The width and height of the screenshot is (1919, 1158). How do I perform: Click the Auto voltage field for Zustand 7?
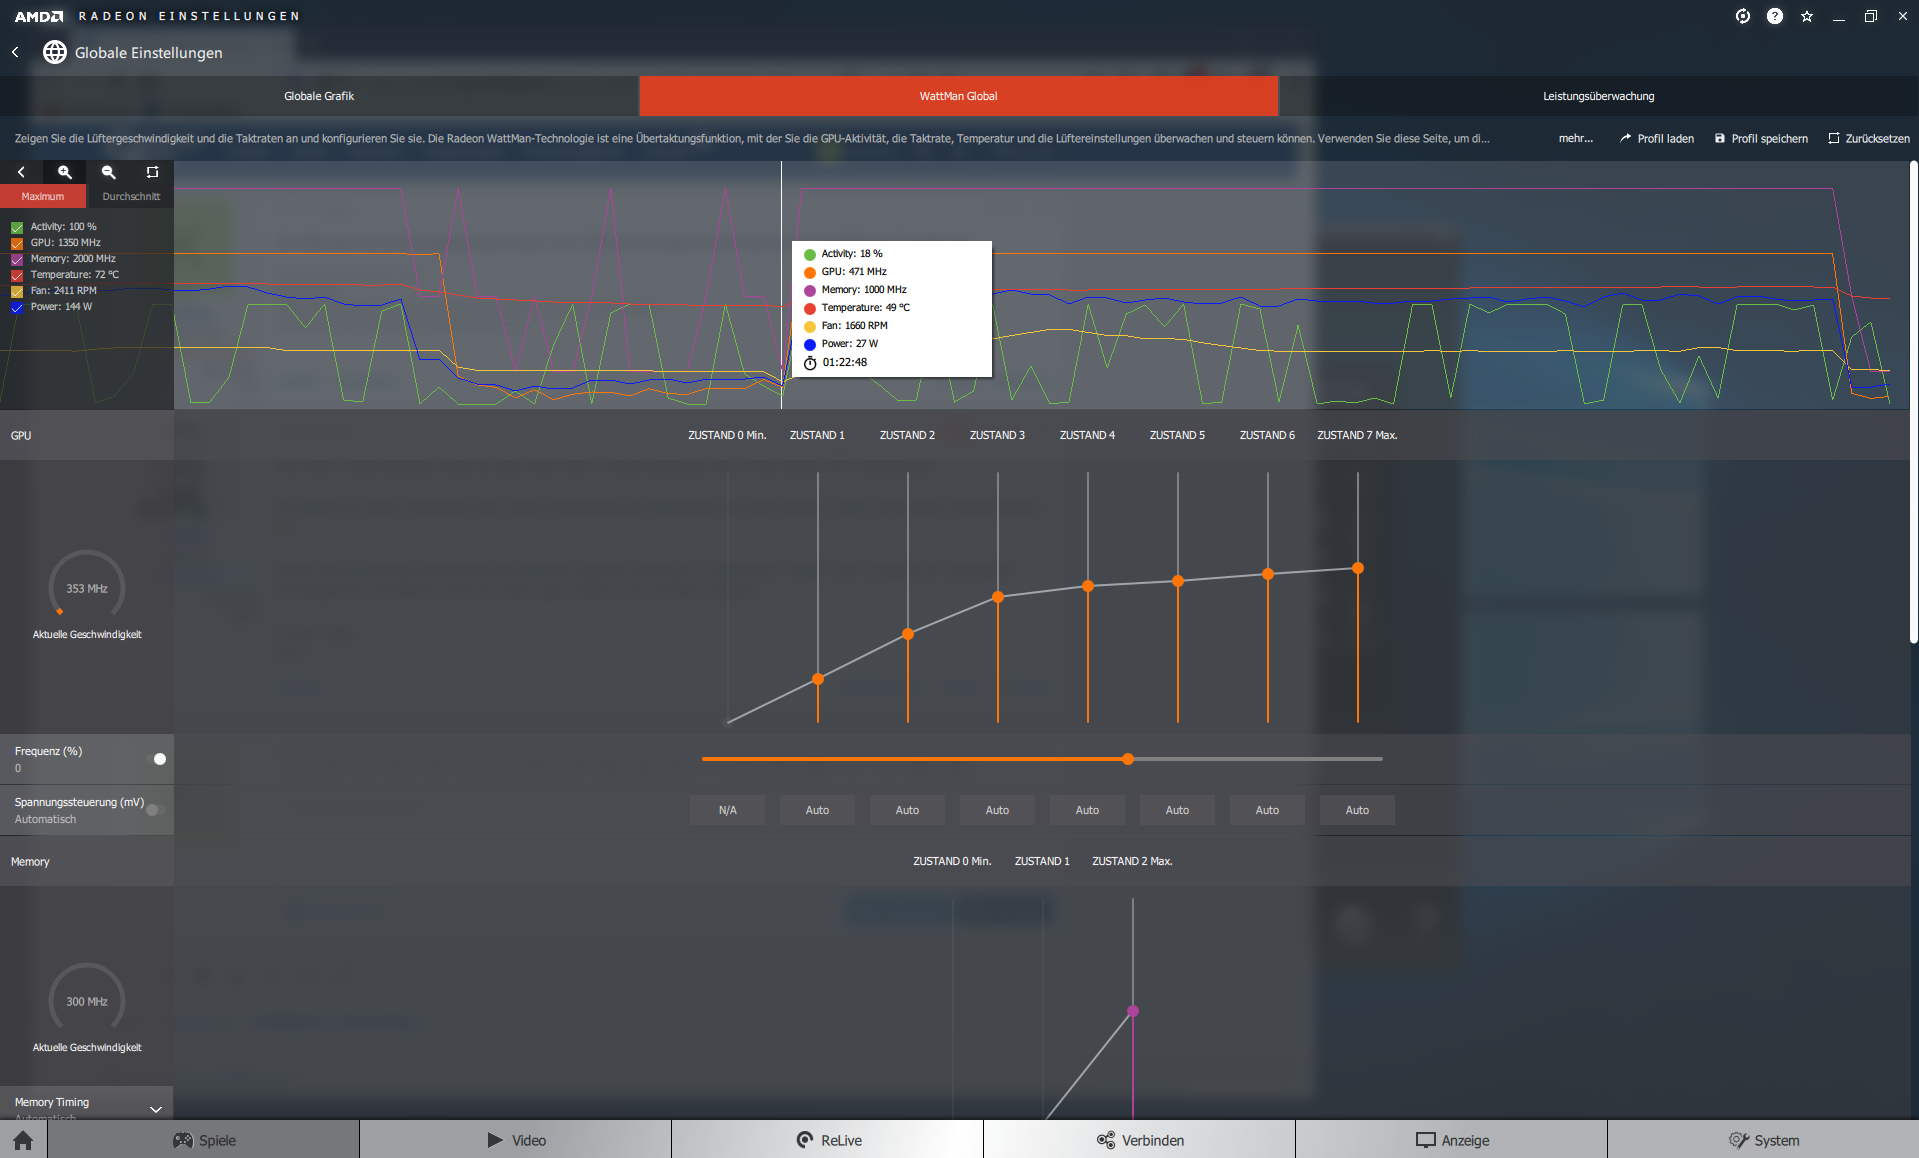click(1357, 810)
